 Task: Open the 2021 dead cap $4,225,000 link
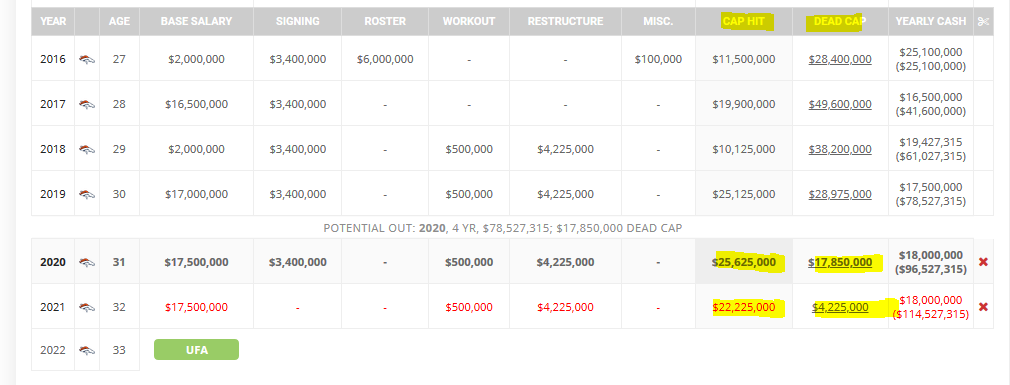tap(840, 307)
